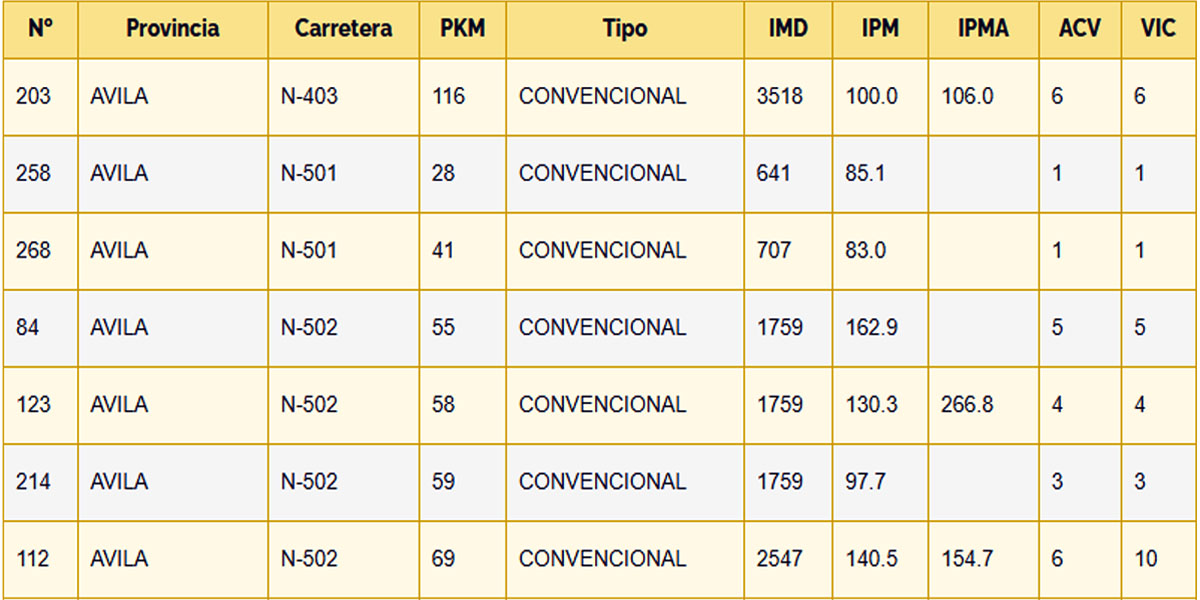Click the IPMA column header
The height and width of the screenshot is (600, 1200).
click(x=983, y=29)
